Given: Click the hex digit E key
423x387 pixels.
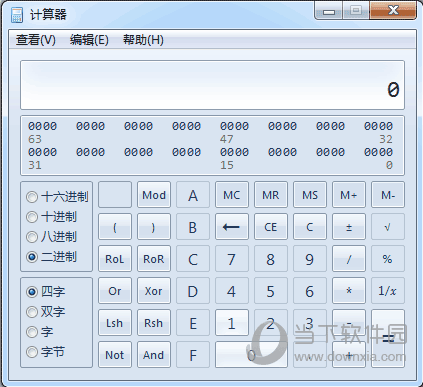Looking at the screenshot, I should [x=193, y=323].
